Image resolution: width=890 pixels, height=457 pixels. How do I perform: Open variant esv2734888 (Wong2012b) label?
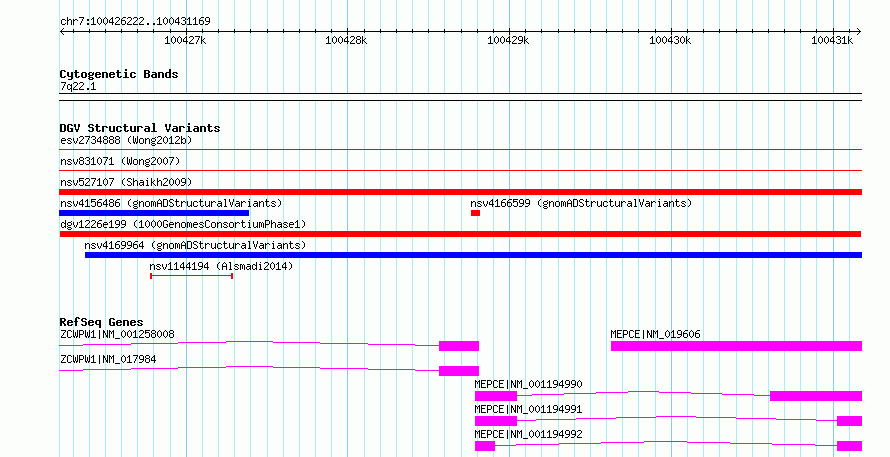(126, 140)
